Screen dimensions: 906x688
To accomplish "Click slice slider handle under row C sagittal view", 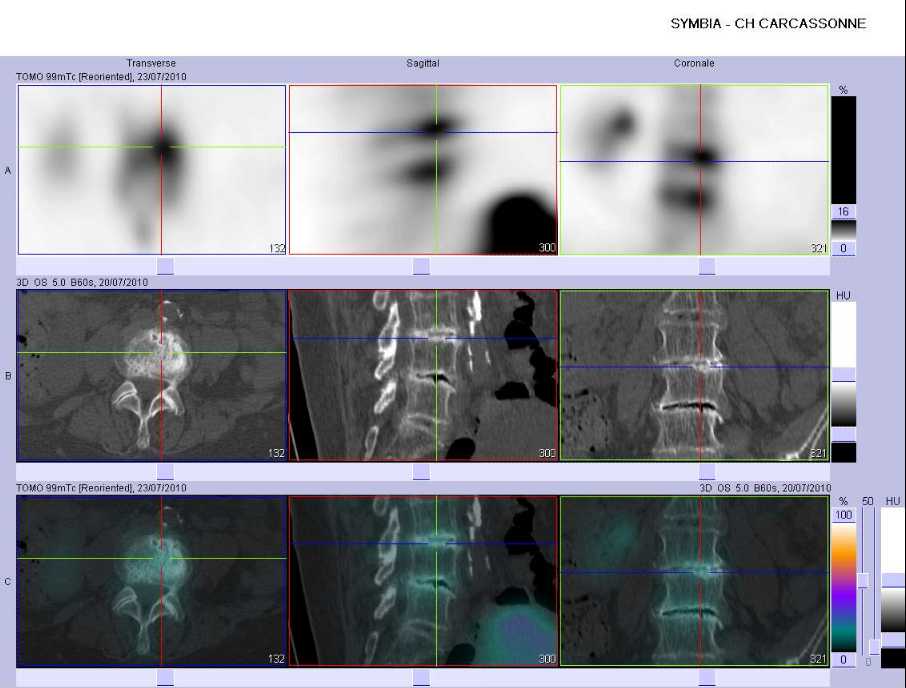I will (x=421, y=678).
